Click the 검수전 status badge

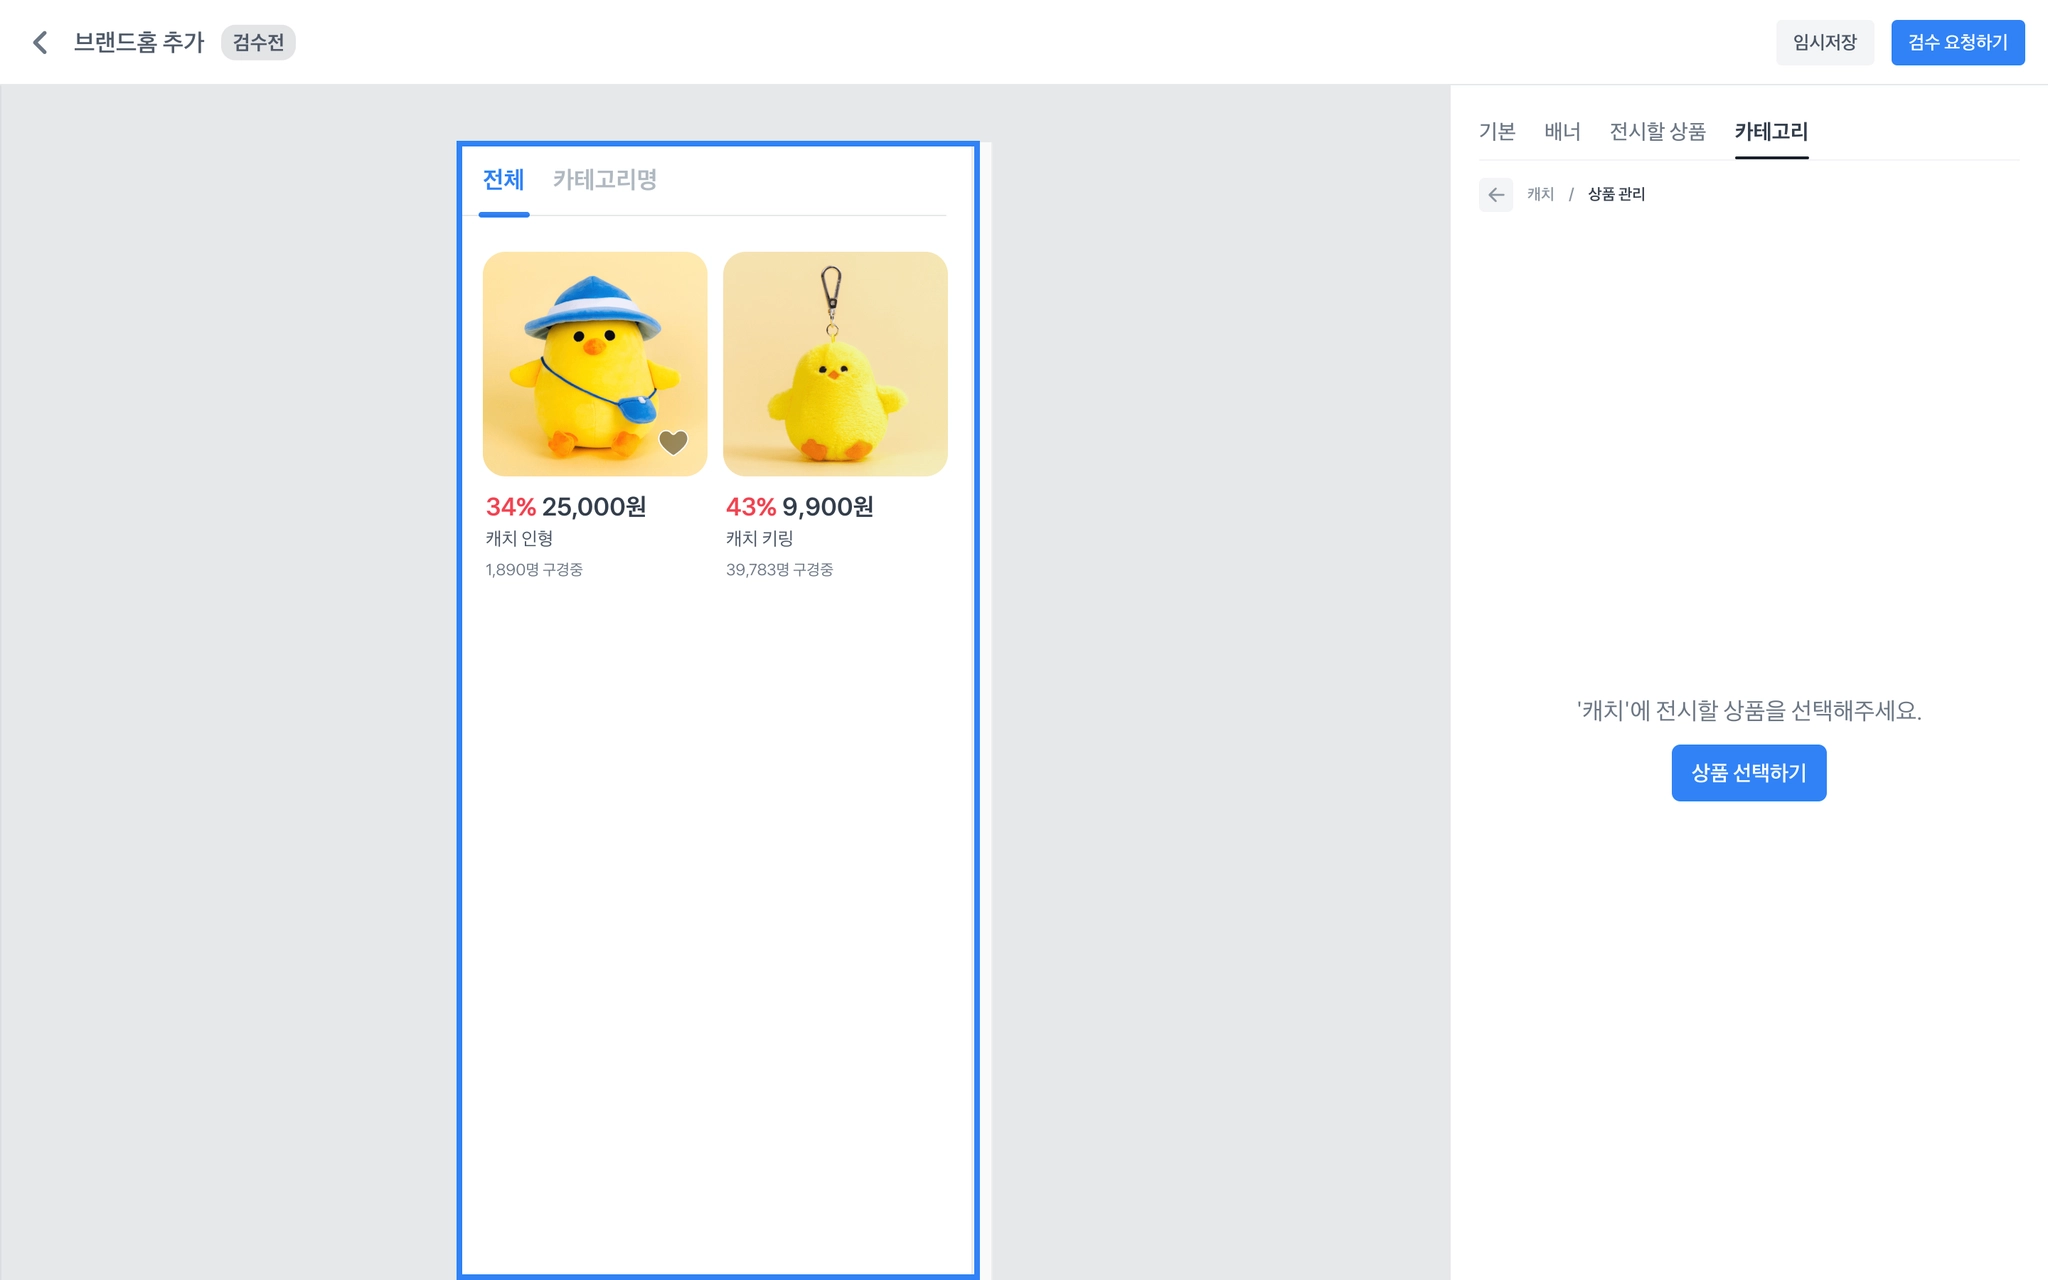click(258, 42)
